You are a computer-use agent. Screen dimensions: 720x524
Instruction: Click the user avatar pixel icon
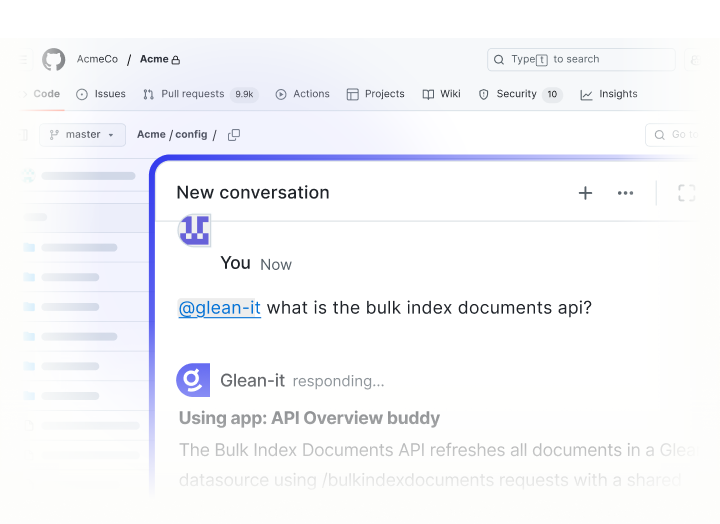coord(194,231)
